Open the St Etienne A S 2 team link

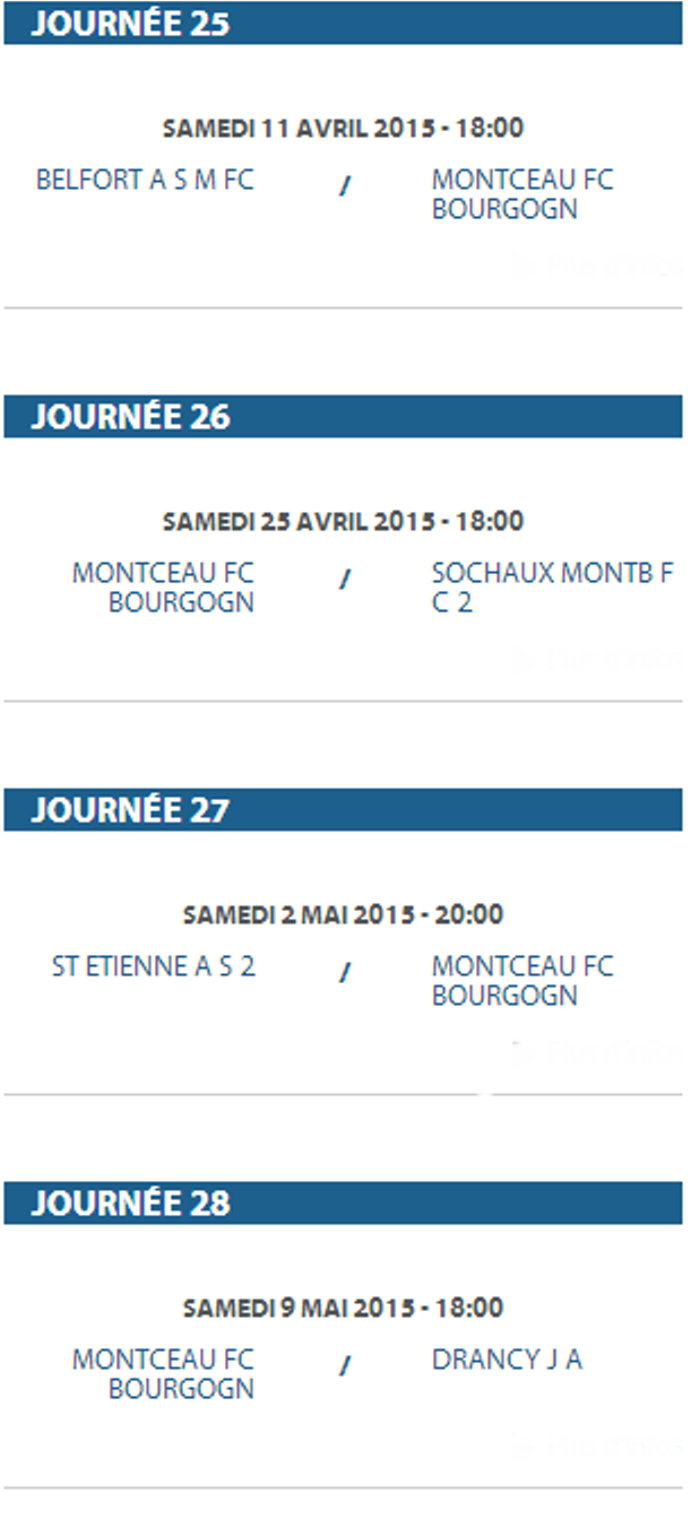tap(153, 967)
